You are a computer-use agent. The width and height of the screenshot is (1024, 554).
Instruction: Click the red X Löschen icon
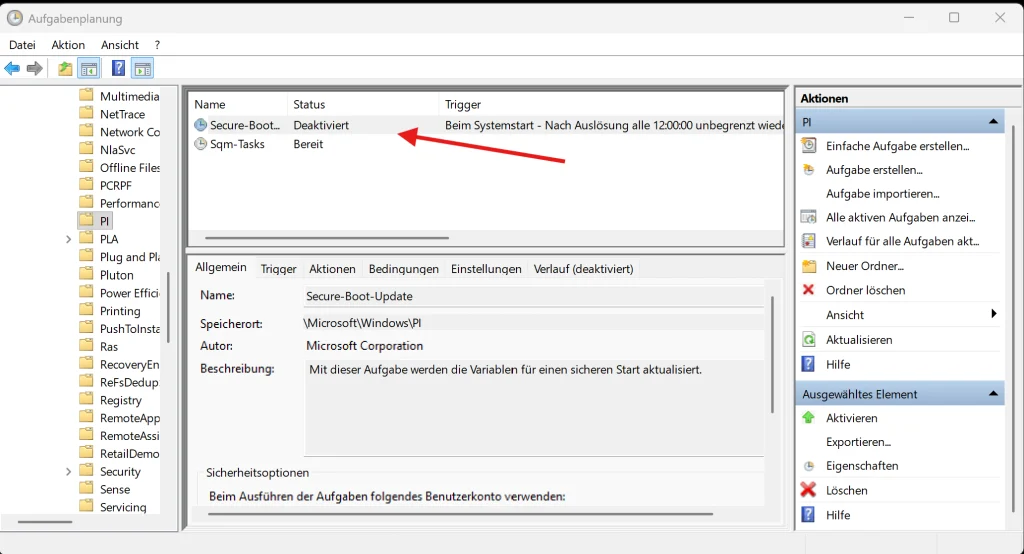click(808, 490)
